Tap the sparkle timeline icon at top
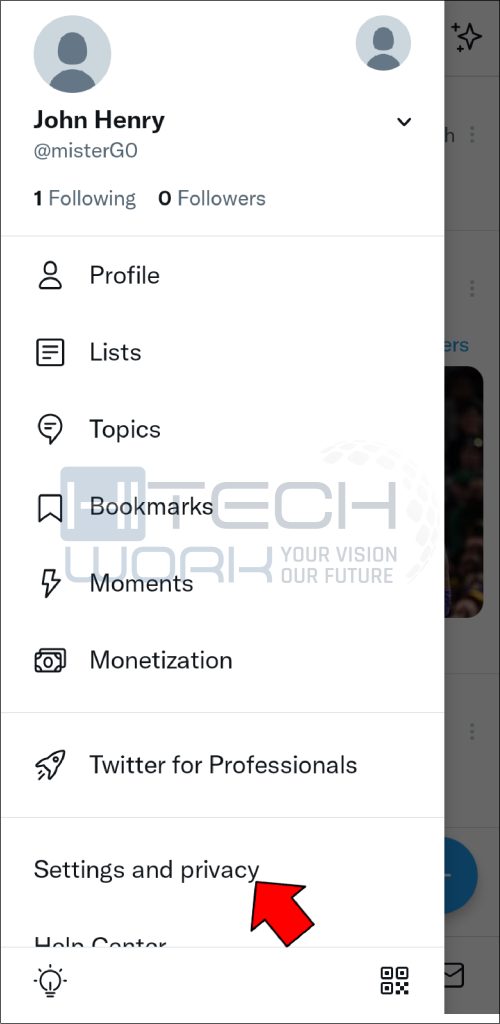This screenshot has height=1024, width=500. (x=466, y=37)
